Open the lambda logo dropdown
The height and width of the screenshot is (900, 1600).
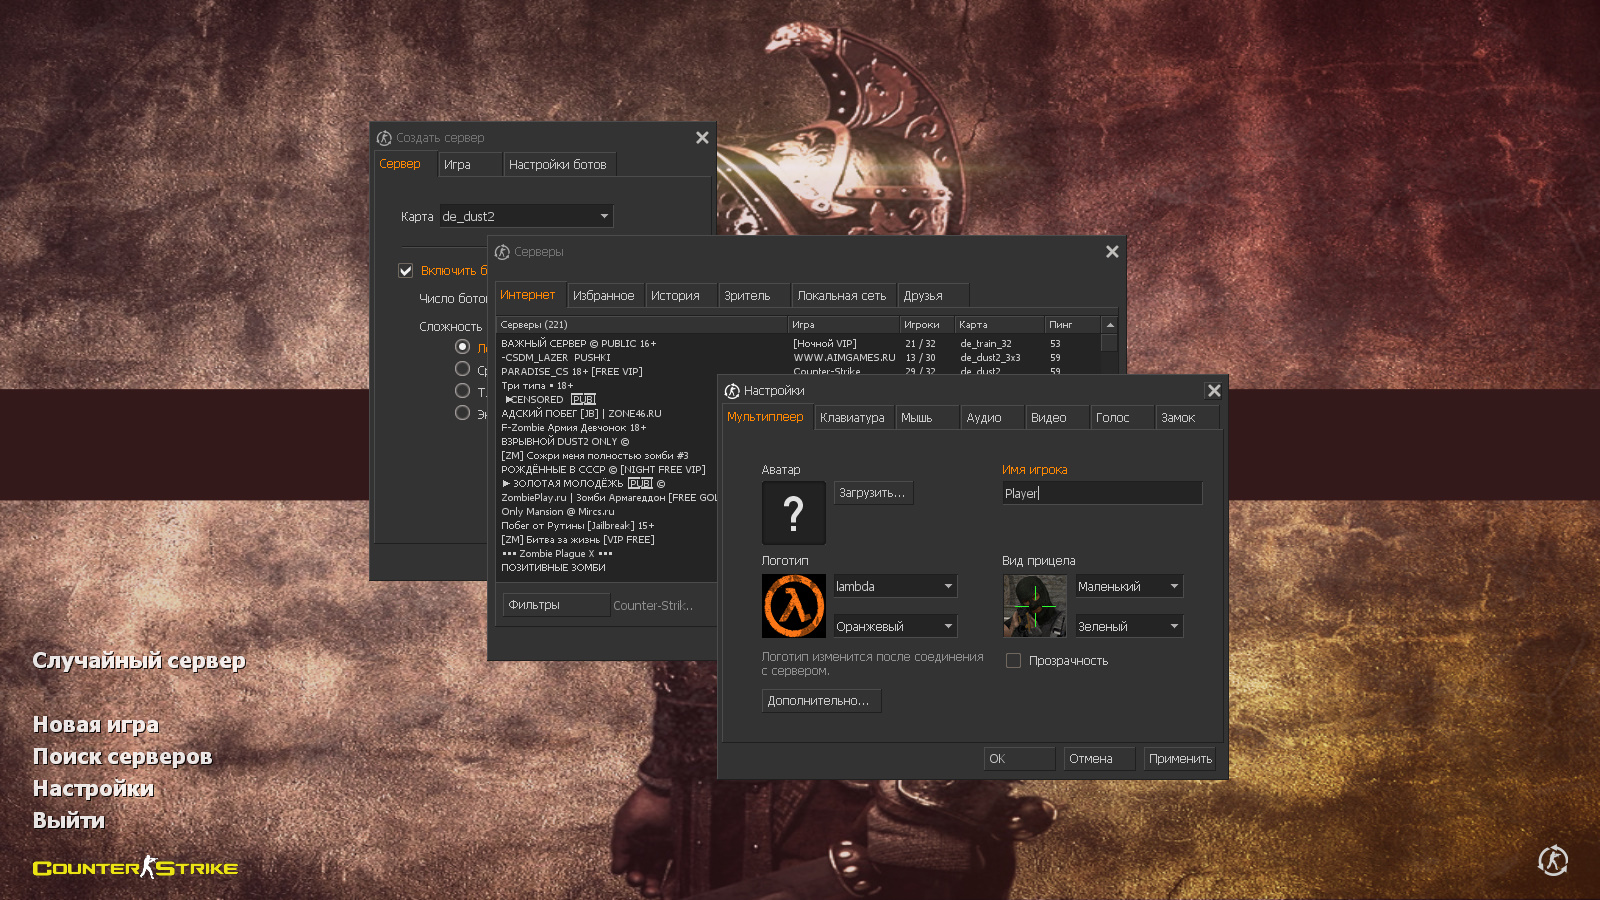point(895,587)
